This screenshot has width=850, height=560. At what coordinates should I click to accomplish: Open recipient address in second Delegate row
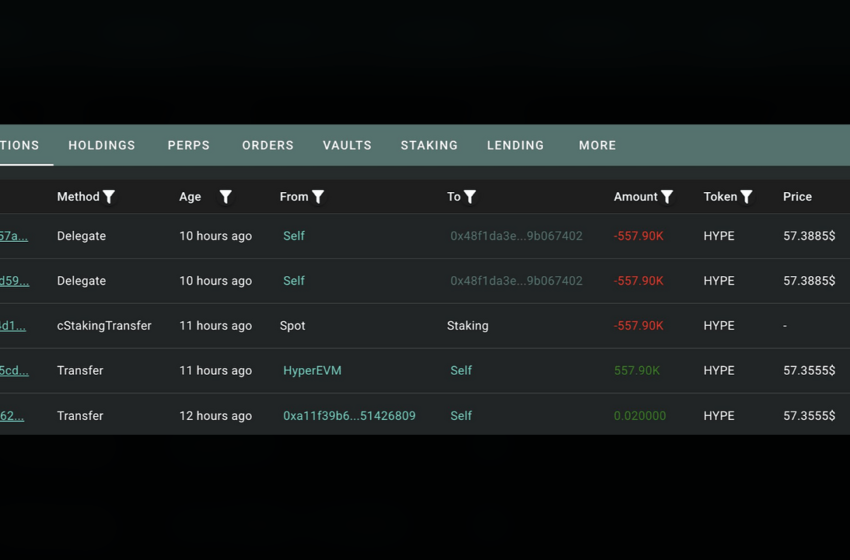coord(516,281)
